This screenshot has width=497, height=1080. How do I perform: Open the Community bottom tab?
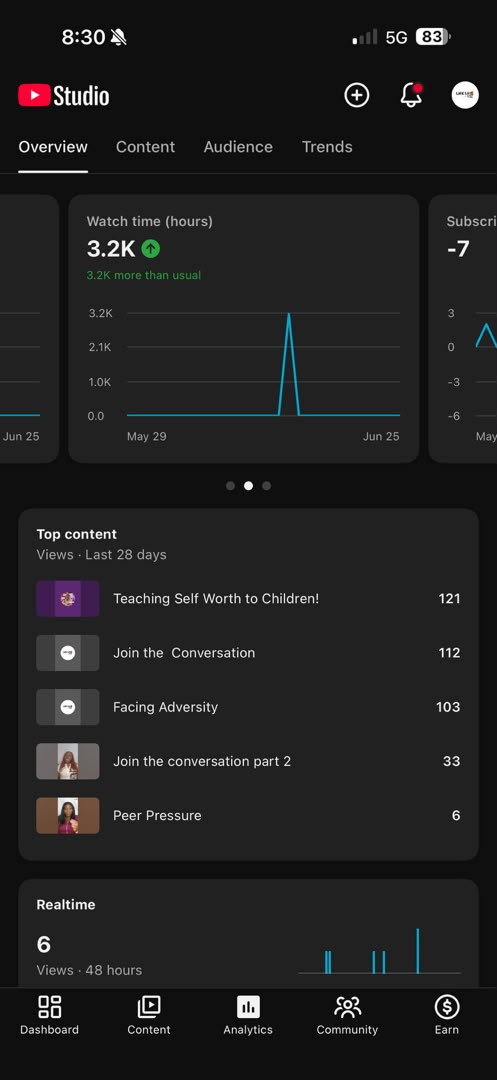347,1015
